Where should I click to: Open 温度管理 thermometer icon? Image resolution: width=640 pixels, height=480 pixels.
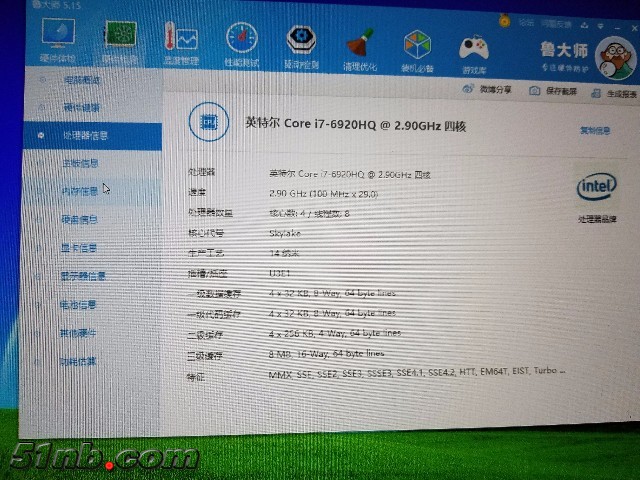coord(181,38)
